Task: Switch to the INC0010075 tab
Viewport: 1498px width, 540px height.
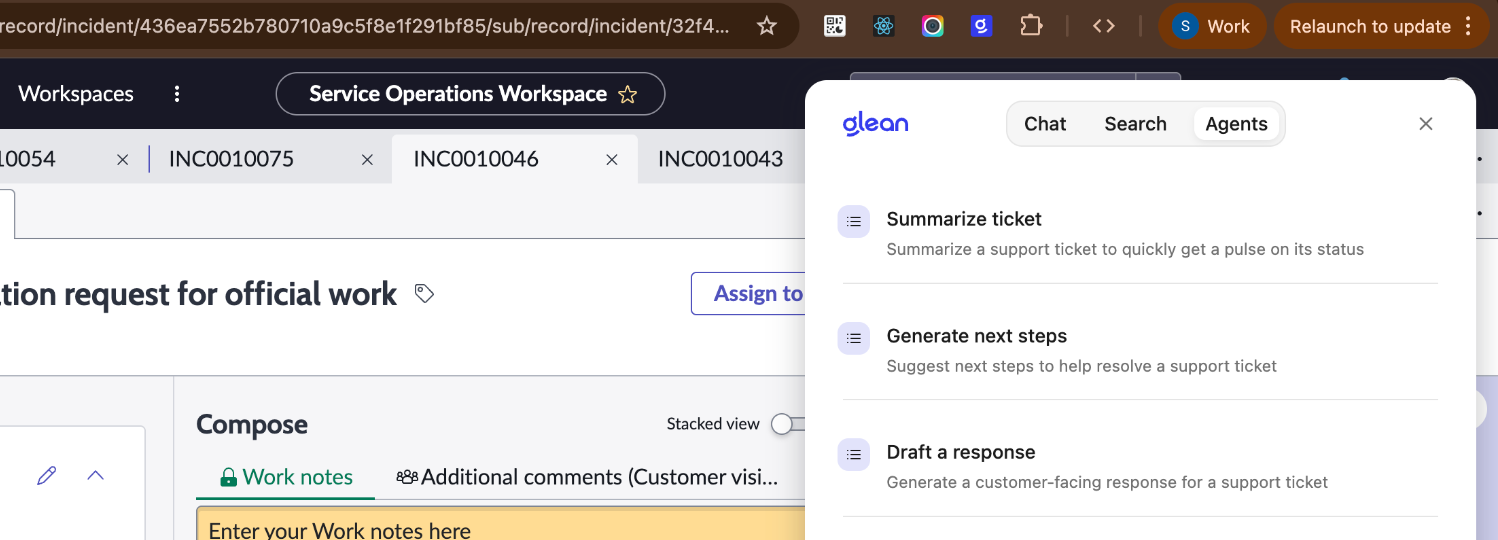Action: click(x=231, y=159)
